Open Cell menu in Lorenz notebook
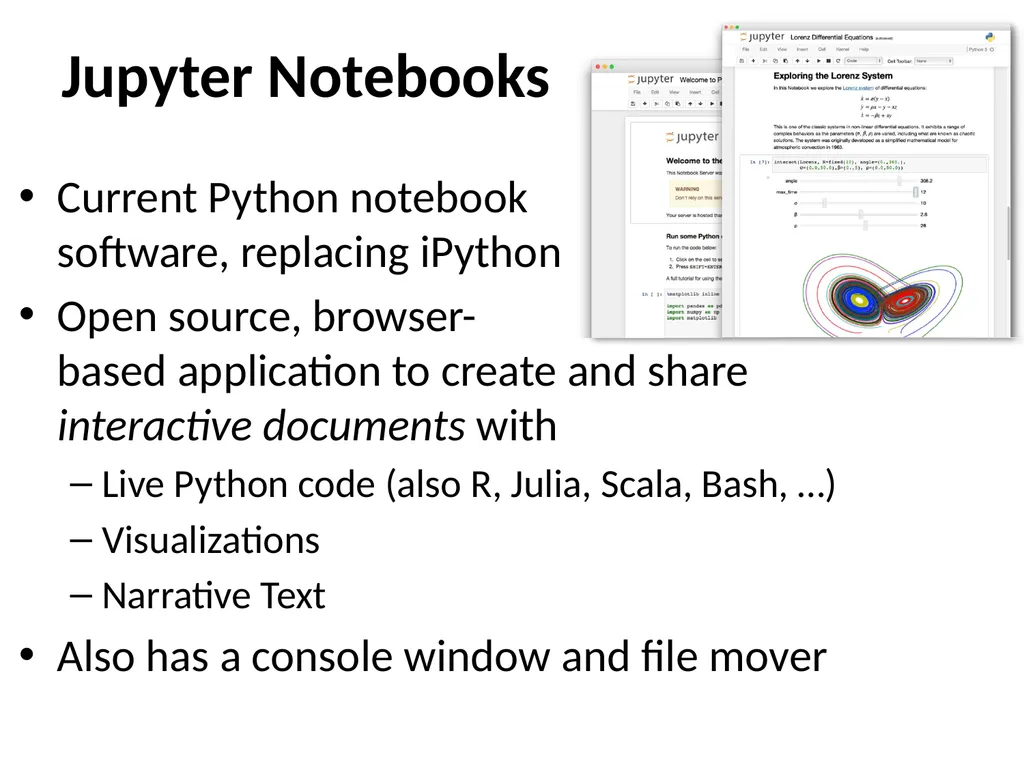The image size is (1024, 768). tap(822, 49)
